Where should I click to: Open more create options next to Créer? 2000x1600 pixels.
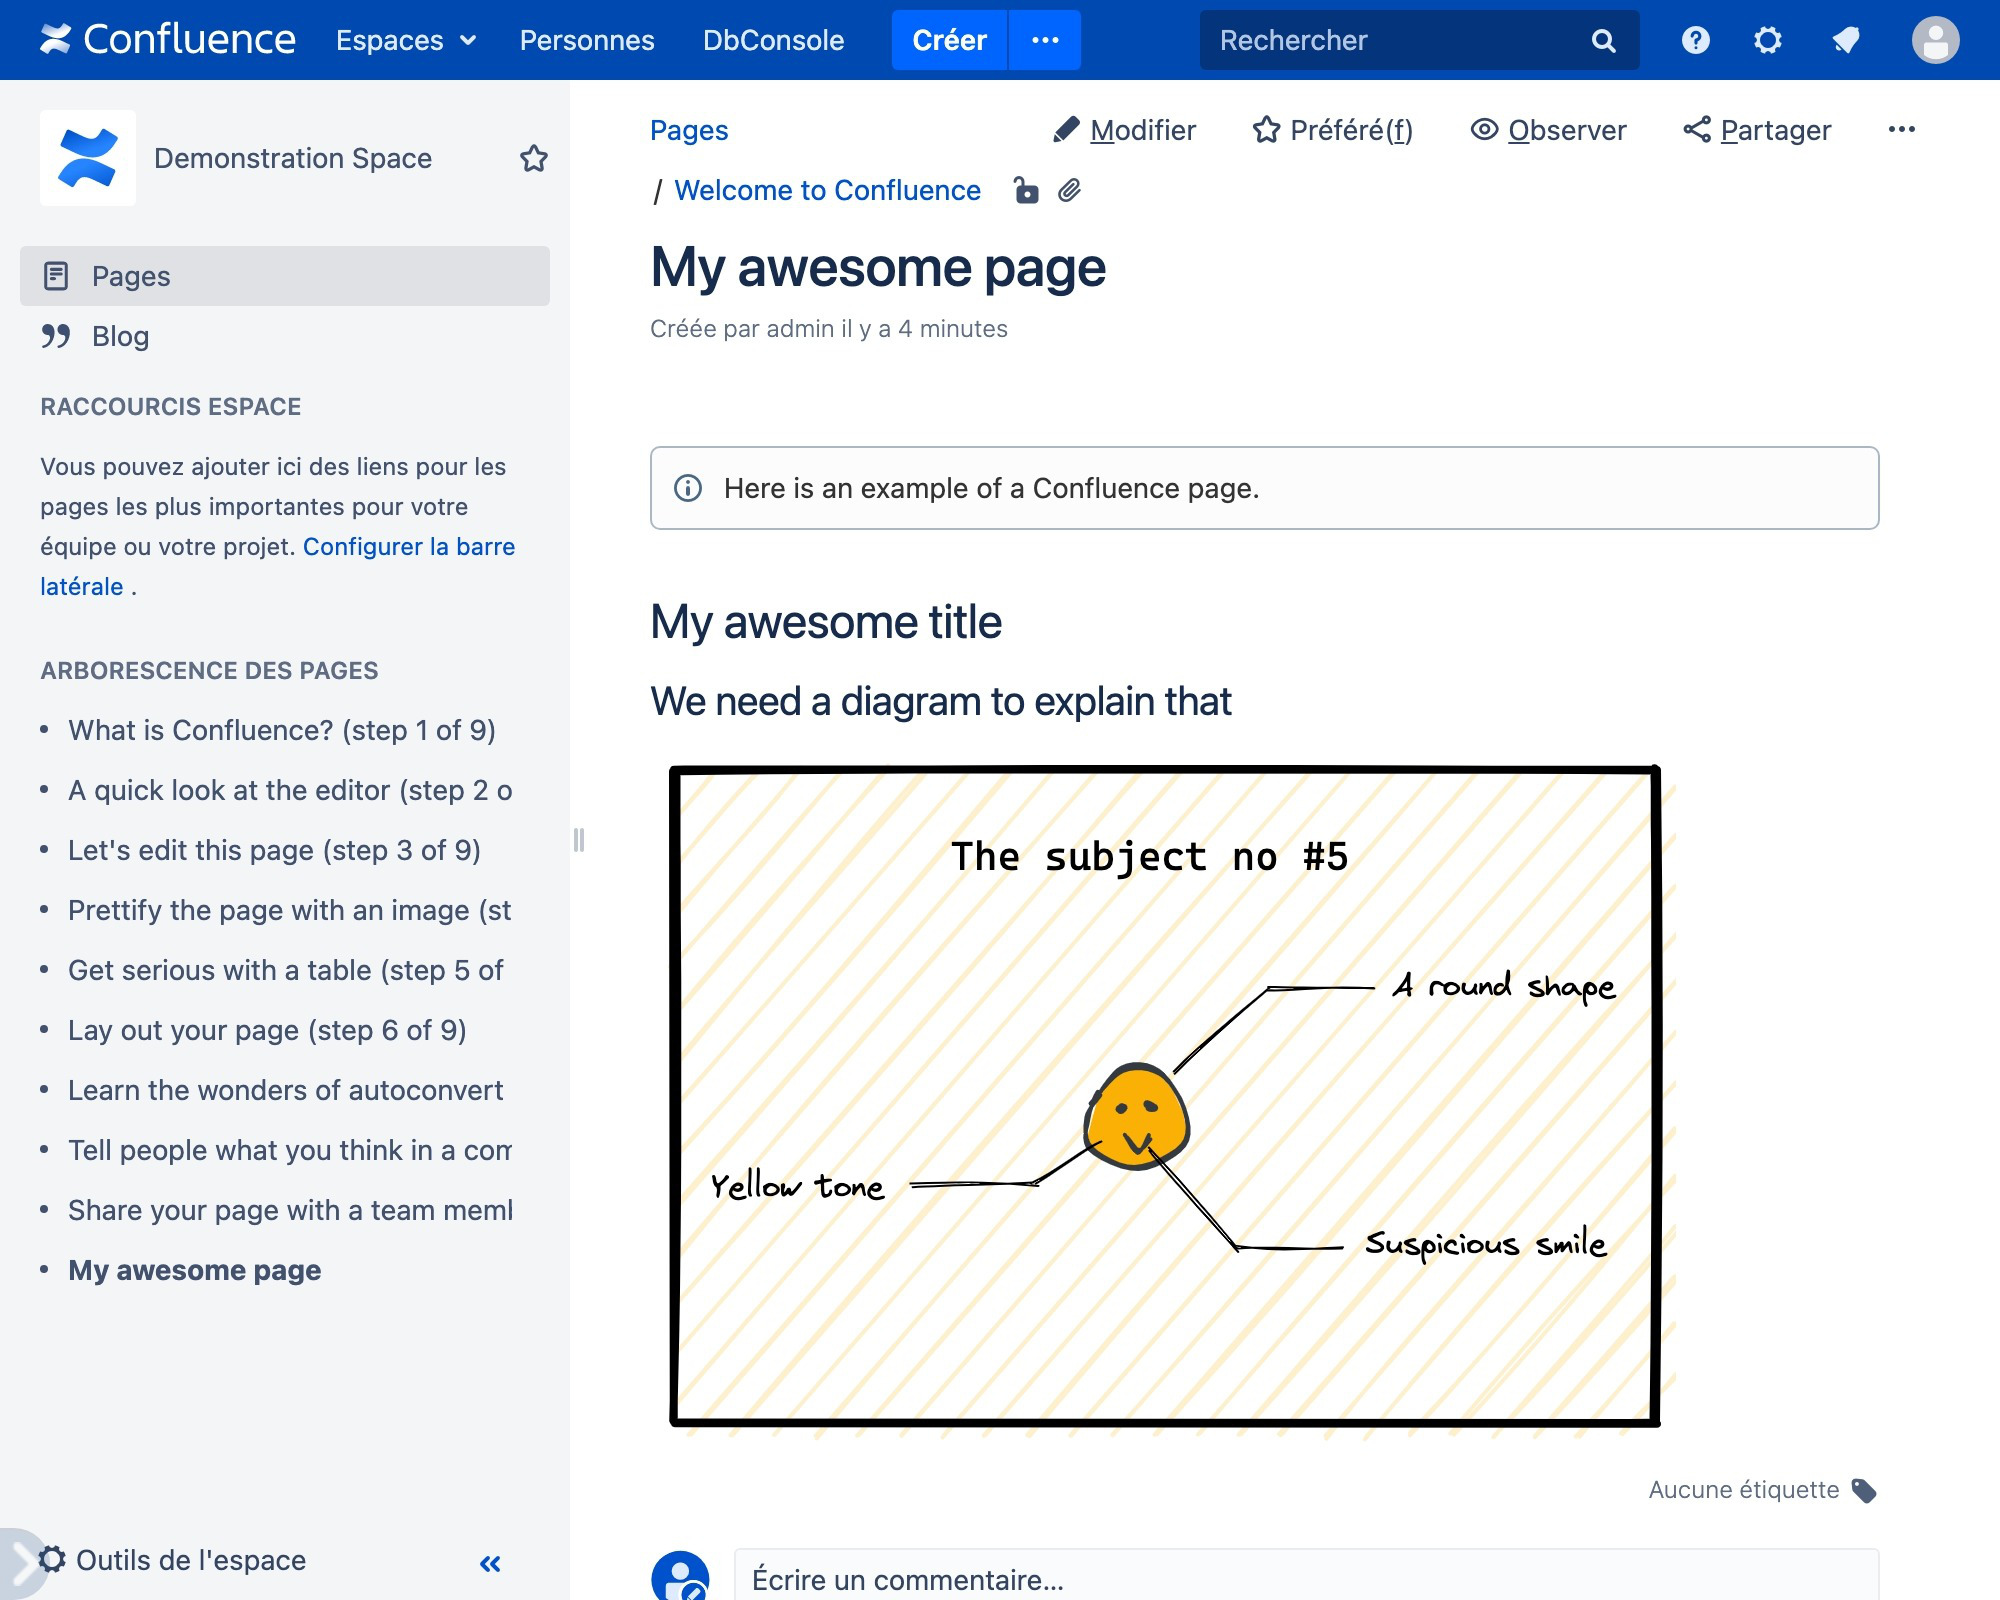(x=1045, y=40)
